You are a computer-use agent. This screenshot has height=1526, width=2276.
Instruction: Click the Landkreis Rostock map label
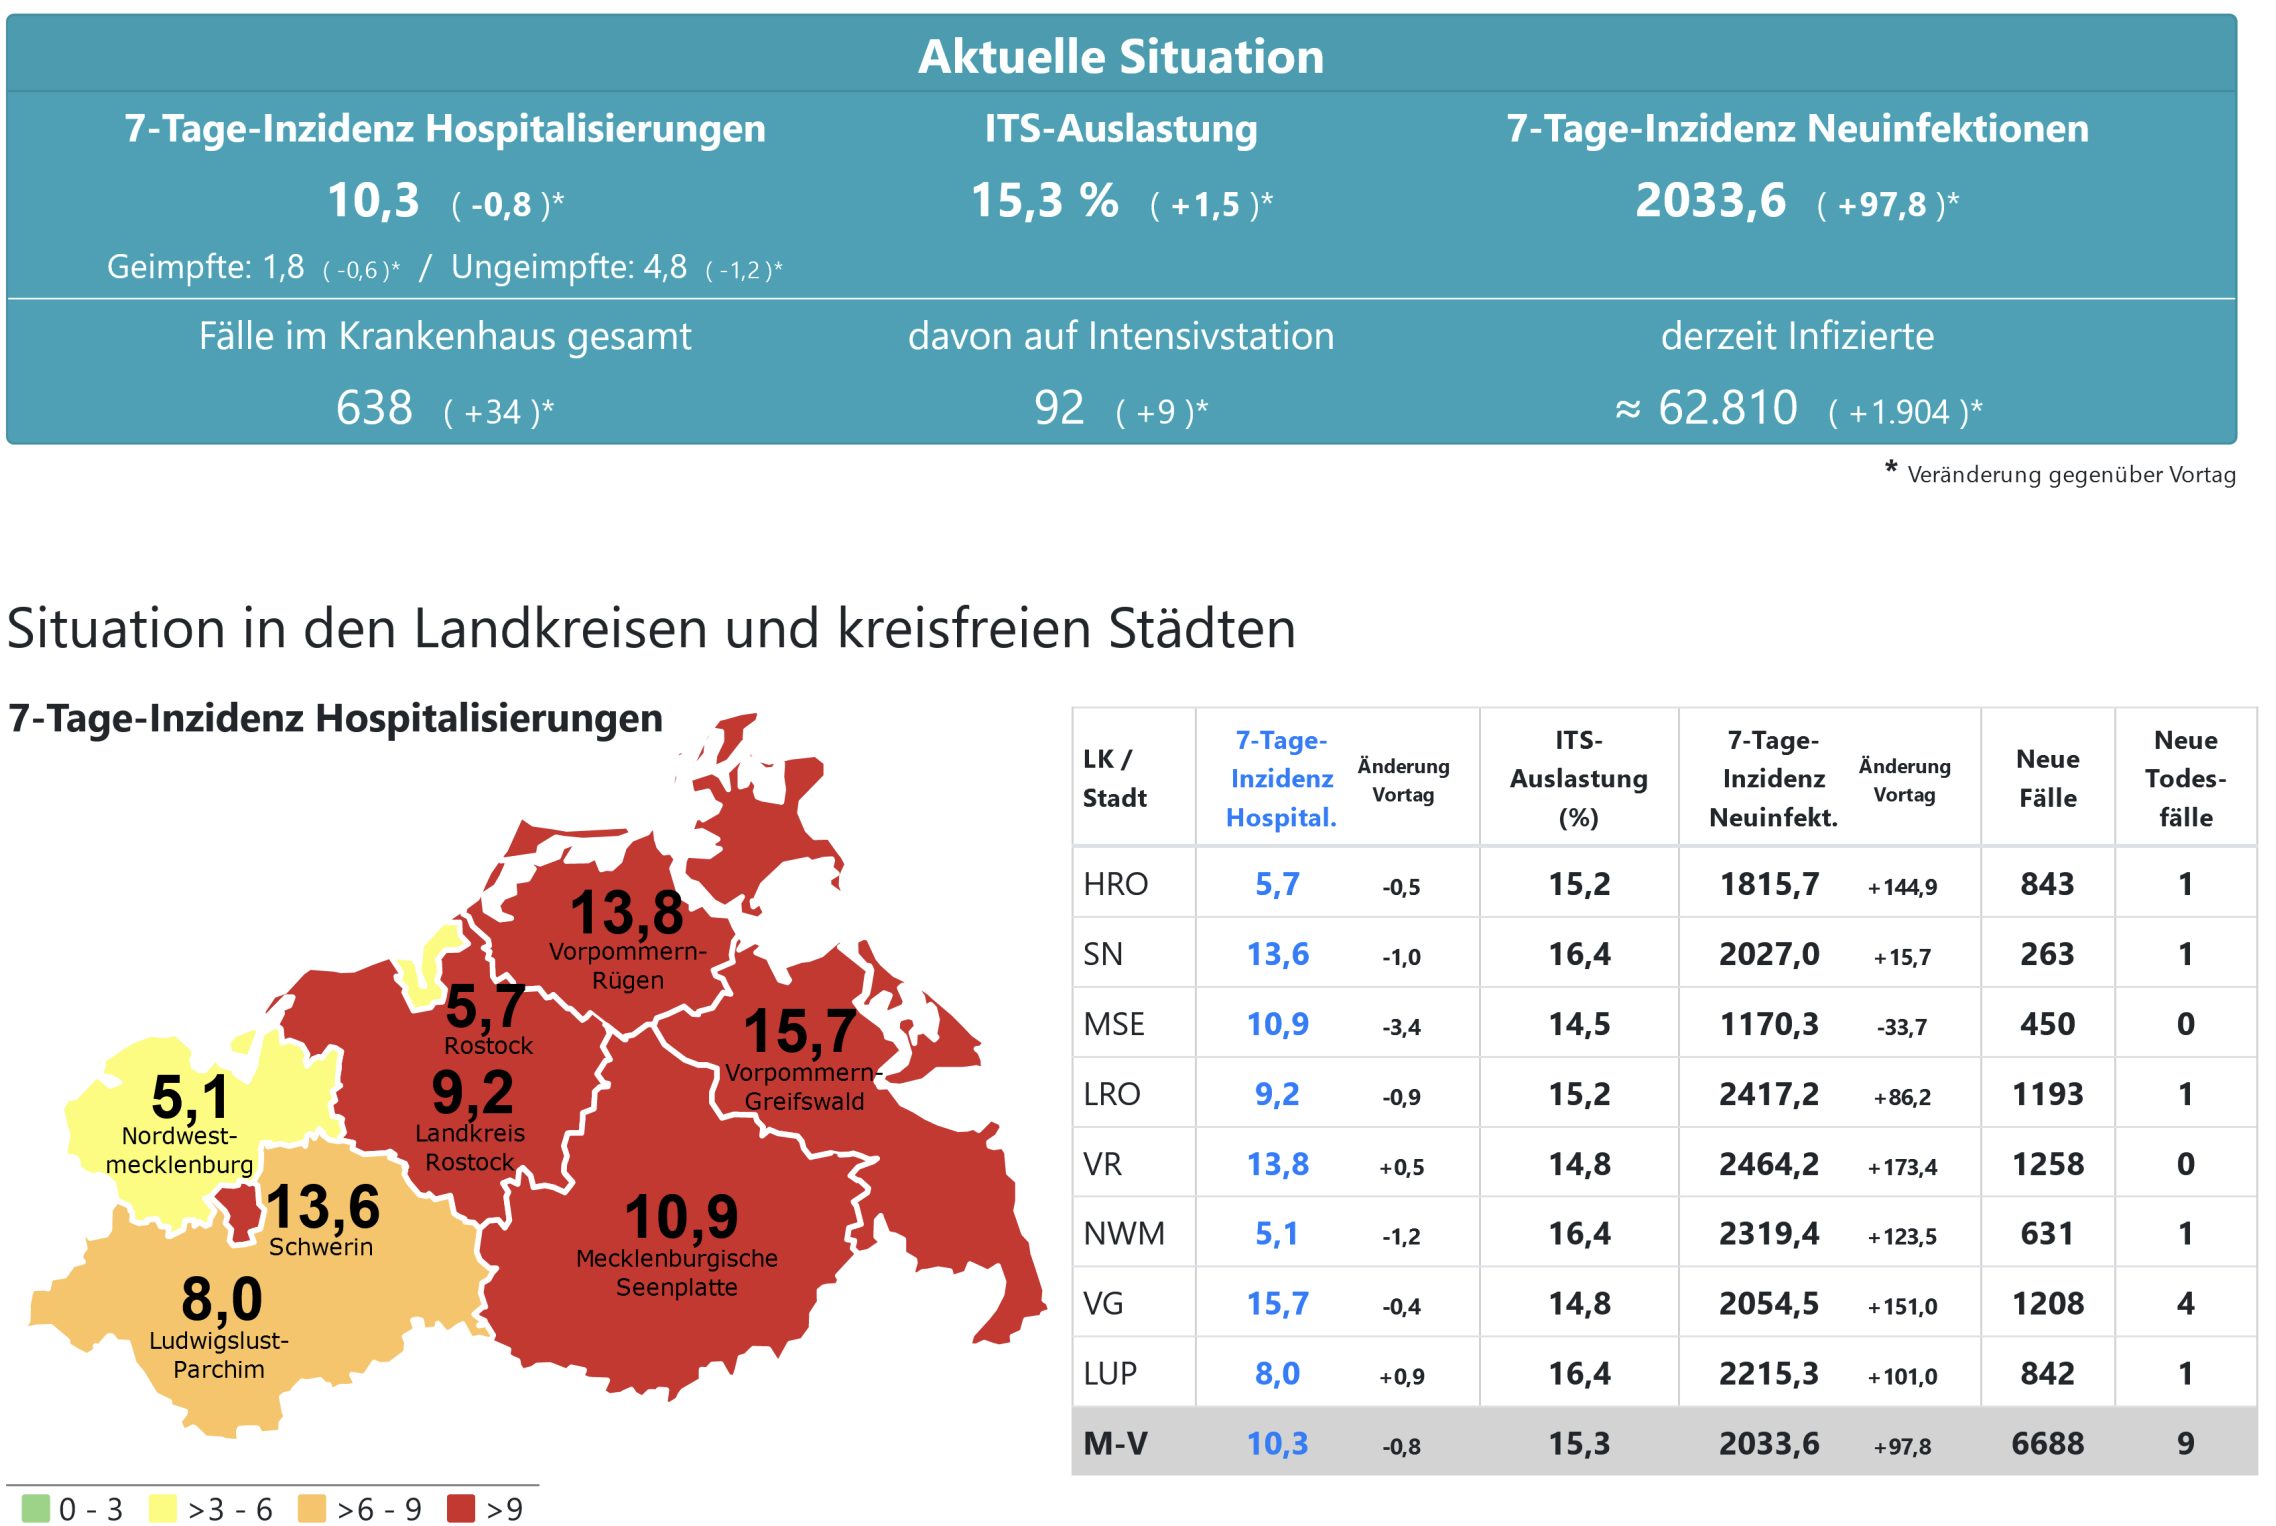[470, 1147]
